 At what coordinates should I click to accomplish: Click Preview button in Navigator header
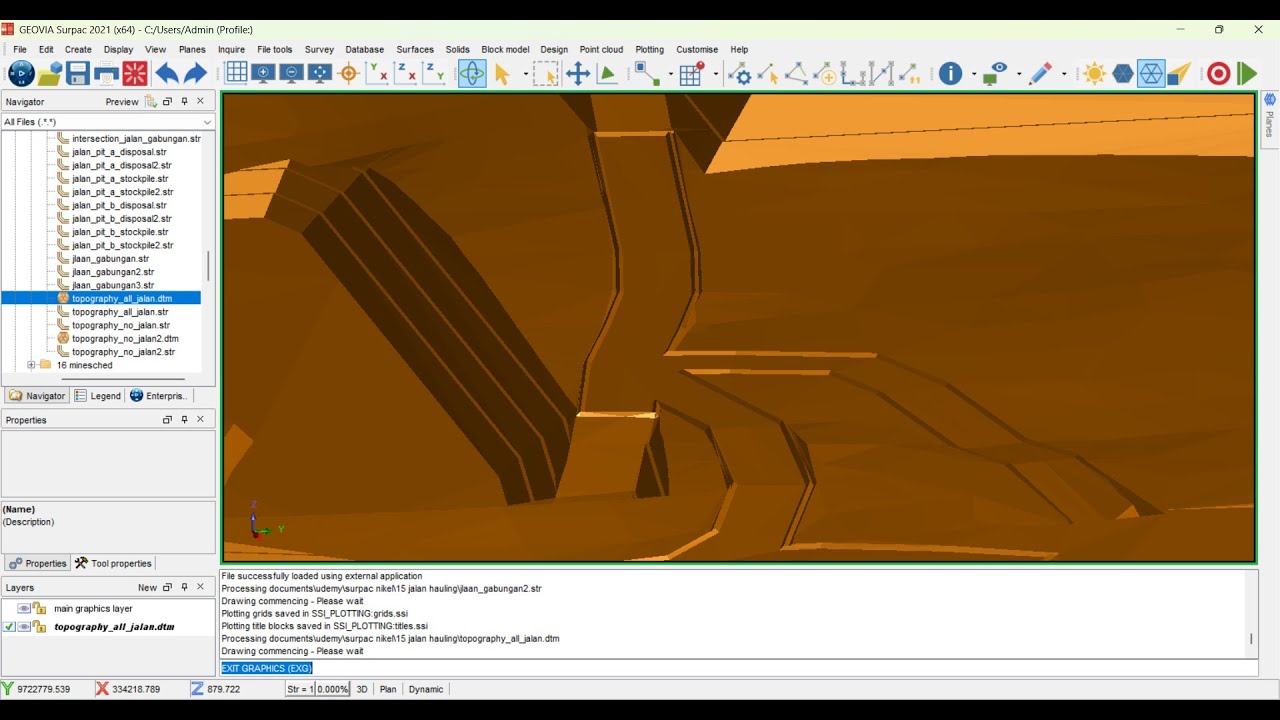[122, 102]
